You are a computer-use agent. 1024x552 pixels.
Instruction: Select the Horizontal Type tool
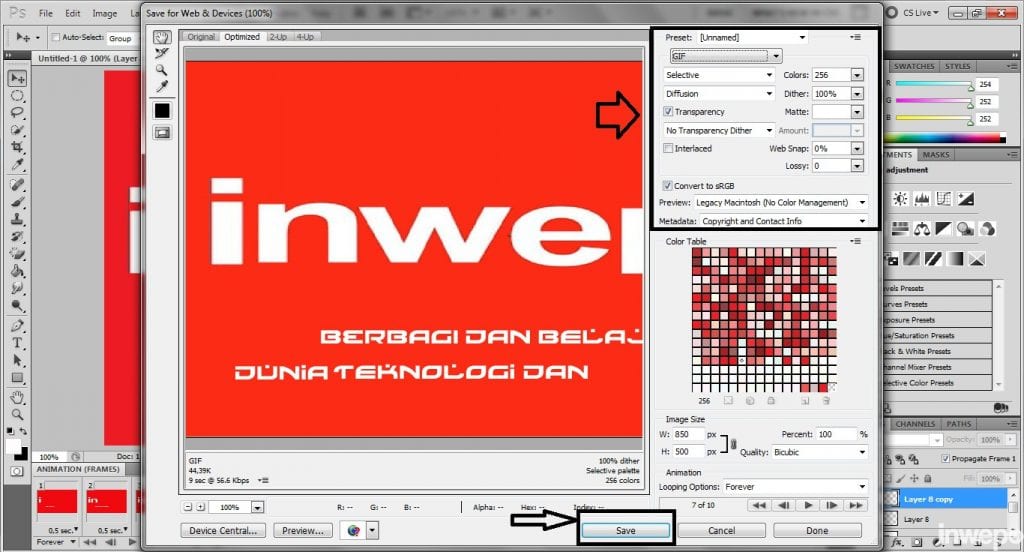18,342
